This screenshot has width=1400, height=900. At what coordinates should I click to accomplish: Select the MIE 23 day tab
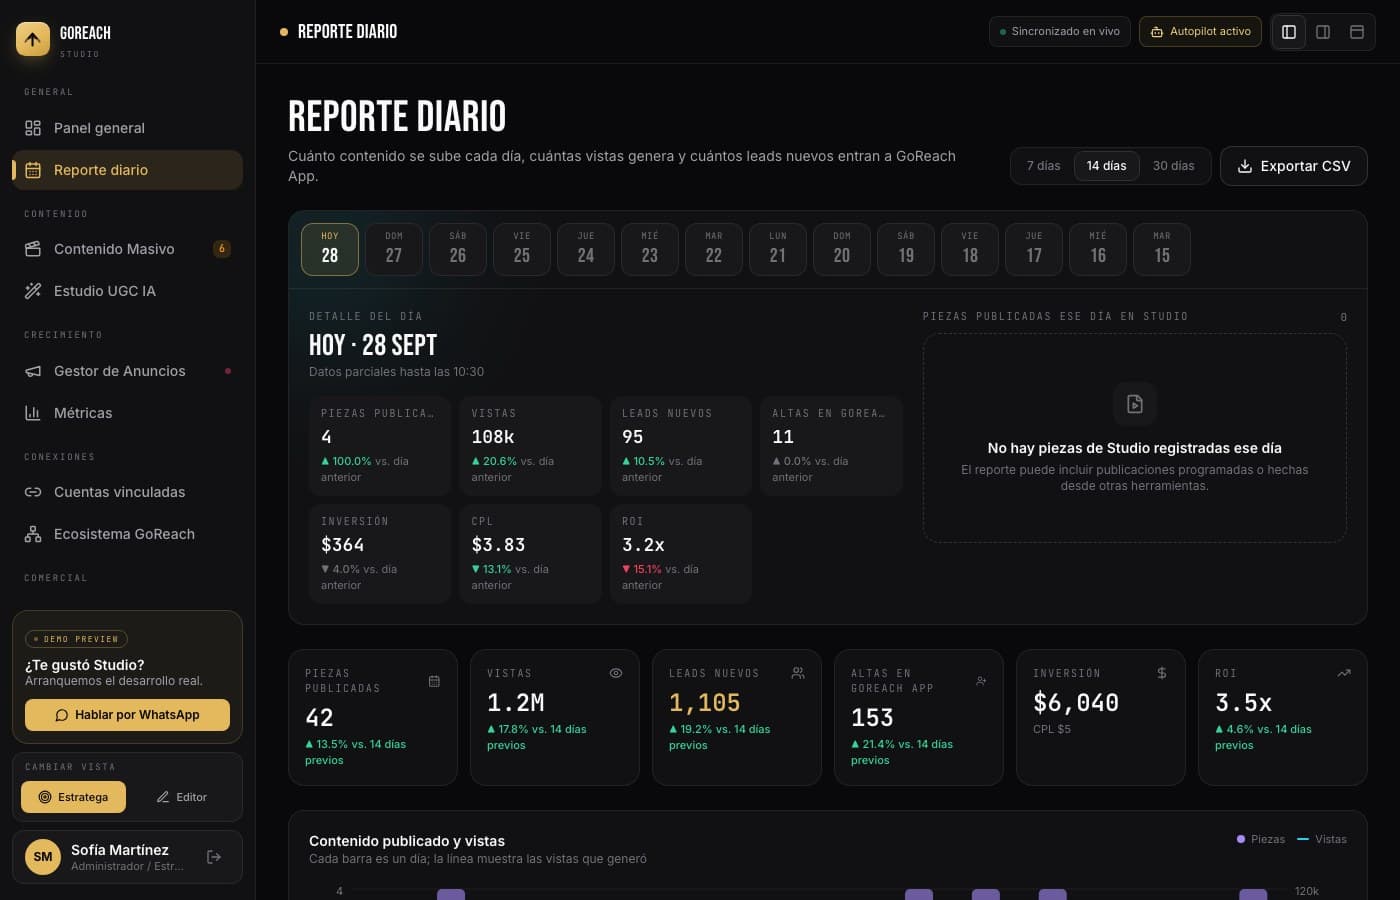click(x=650, y=249)
